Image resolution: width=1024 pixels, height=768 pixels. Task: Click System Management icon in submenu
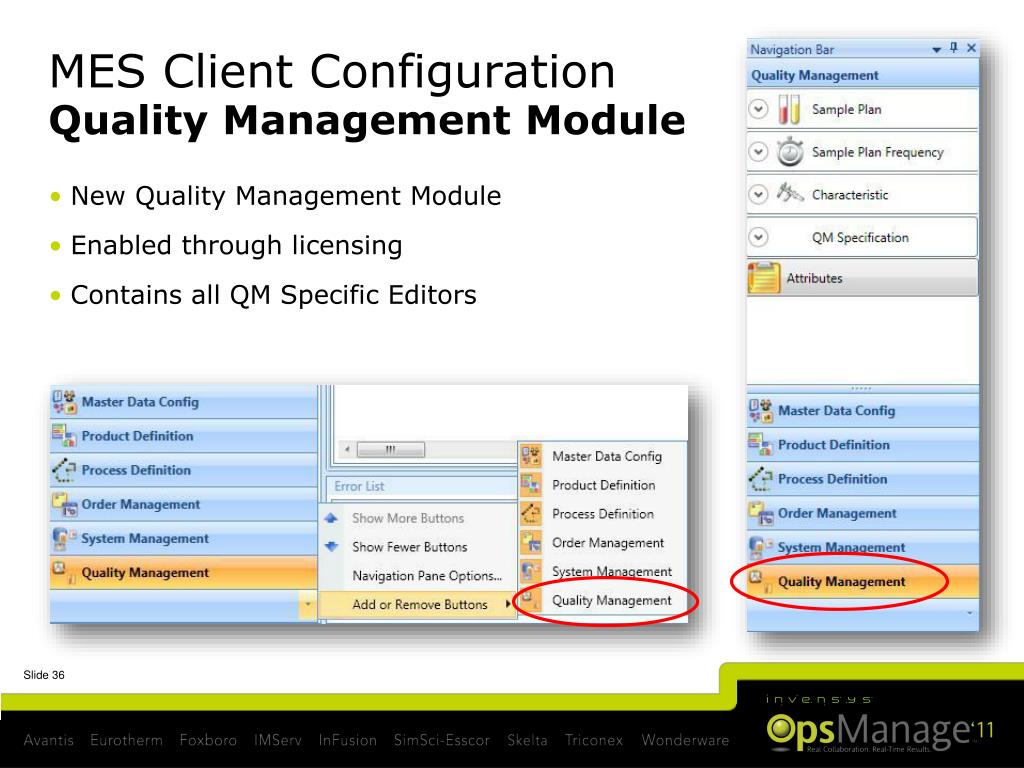530,571
